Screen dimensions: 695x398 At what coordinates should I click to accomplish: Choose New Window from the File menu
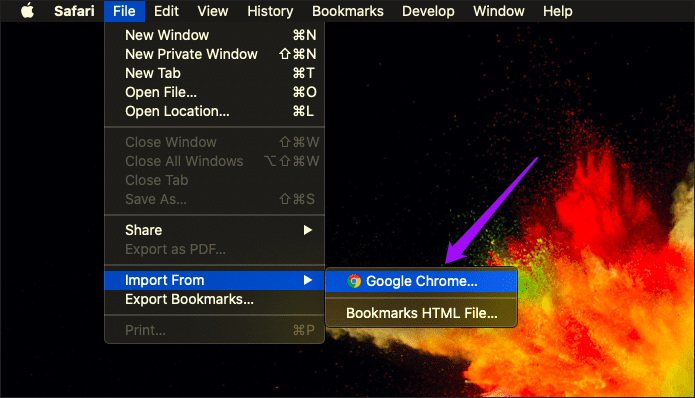[215, 35]
